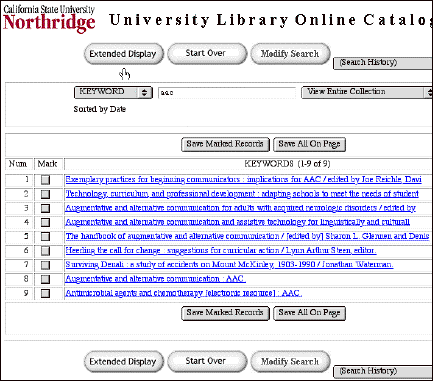This screenshot has height=381, width=433.
Task: Click the 'Mark' column header
Action: (x=47, y=164)
